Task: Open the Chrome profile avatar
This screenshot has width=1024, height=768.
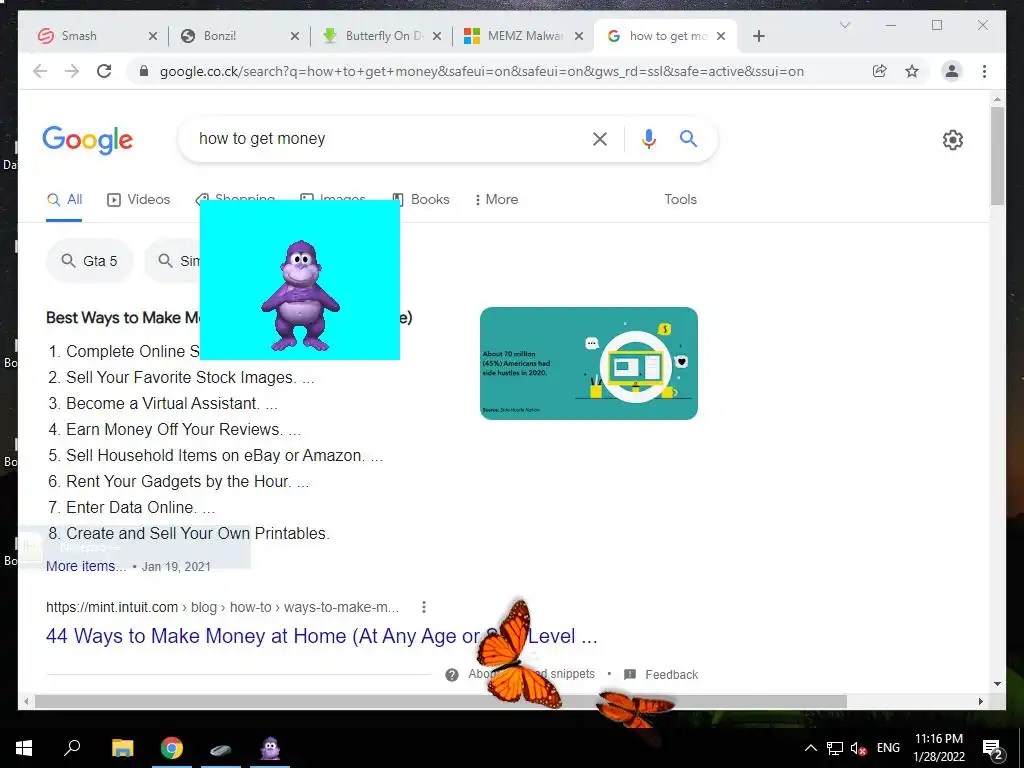Action: coord(952,71)
